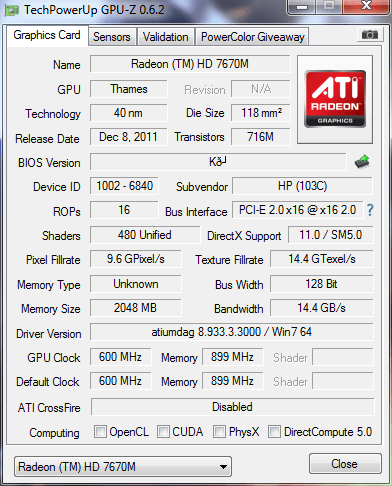Close the window with the red X
Image resolution: width=392 pixels, height=486 pixels.
click(x=366, y=6)
